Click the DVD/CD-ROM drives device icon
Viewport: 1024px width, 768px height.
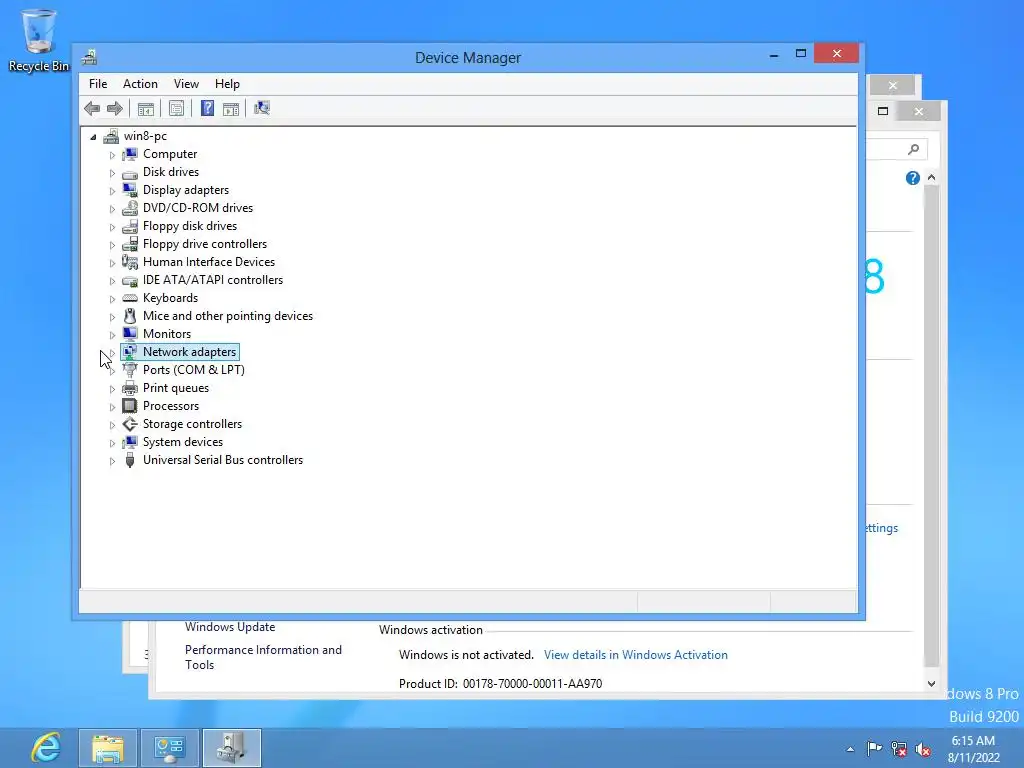point(130,208)
